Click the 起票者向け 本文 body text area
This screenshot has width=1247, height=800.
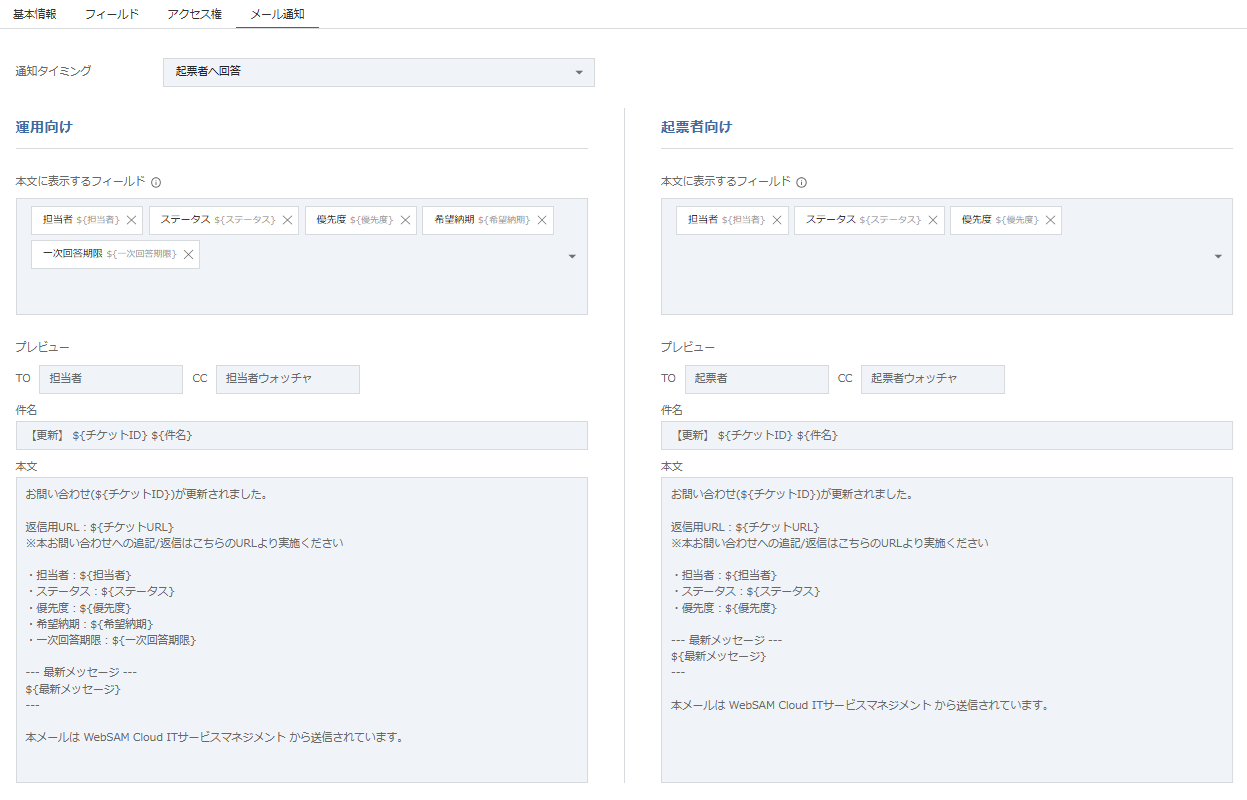coord(946,630)
